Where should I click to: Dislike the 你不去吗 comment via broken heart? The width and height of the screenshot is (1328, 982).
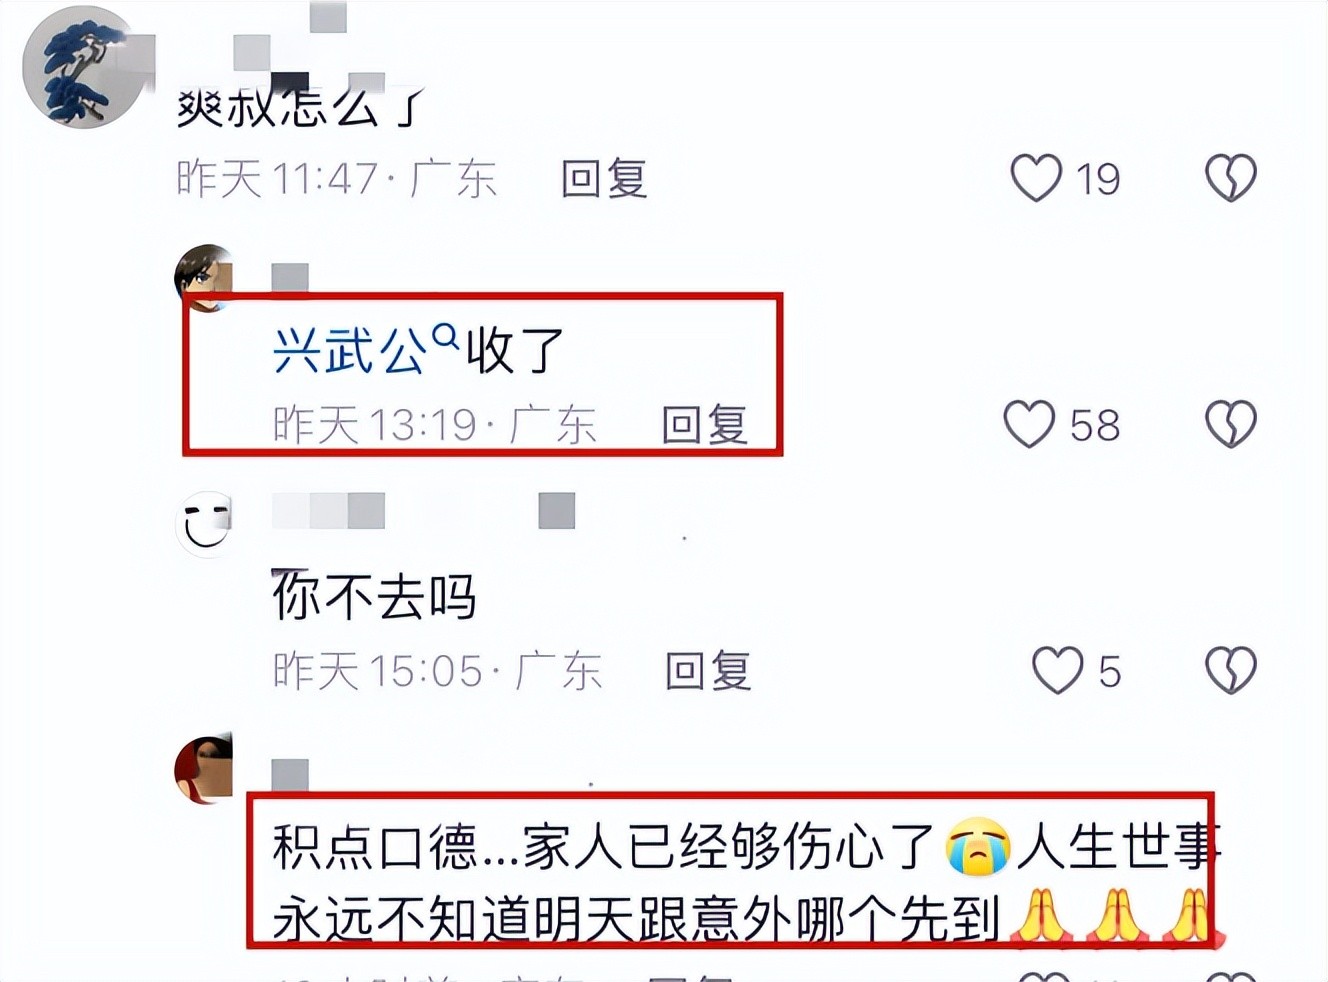click(x=1230, y=670)
